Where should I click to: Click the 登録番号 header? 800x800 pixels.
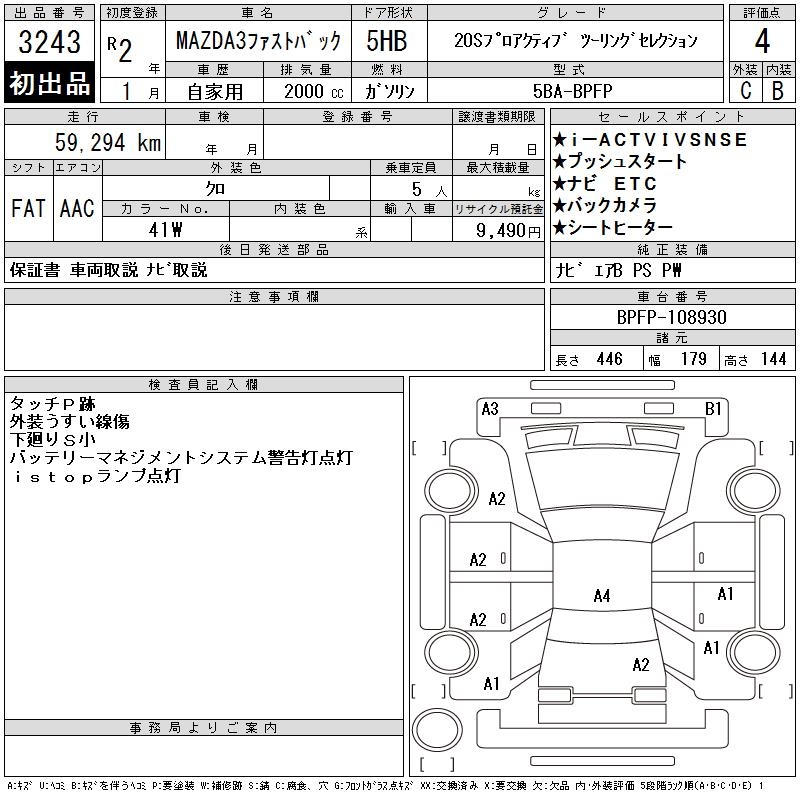(358, 117)
